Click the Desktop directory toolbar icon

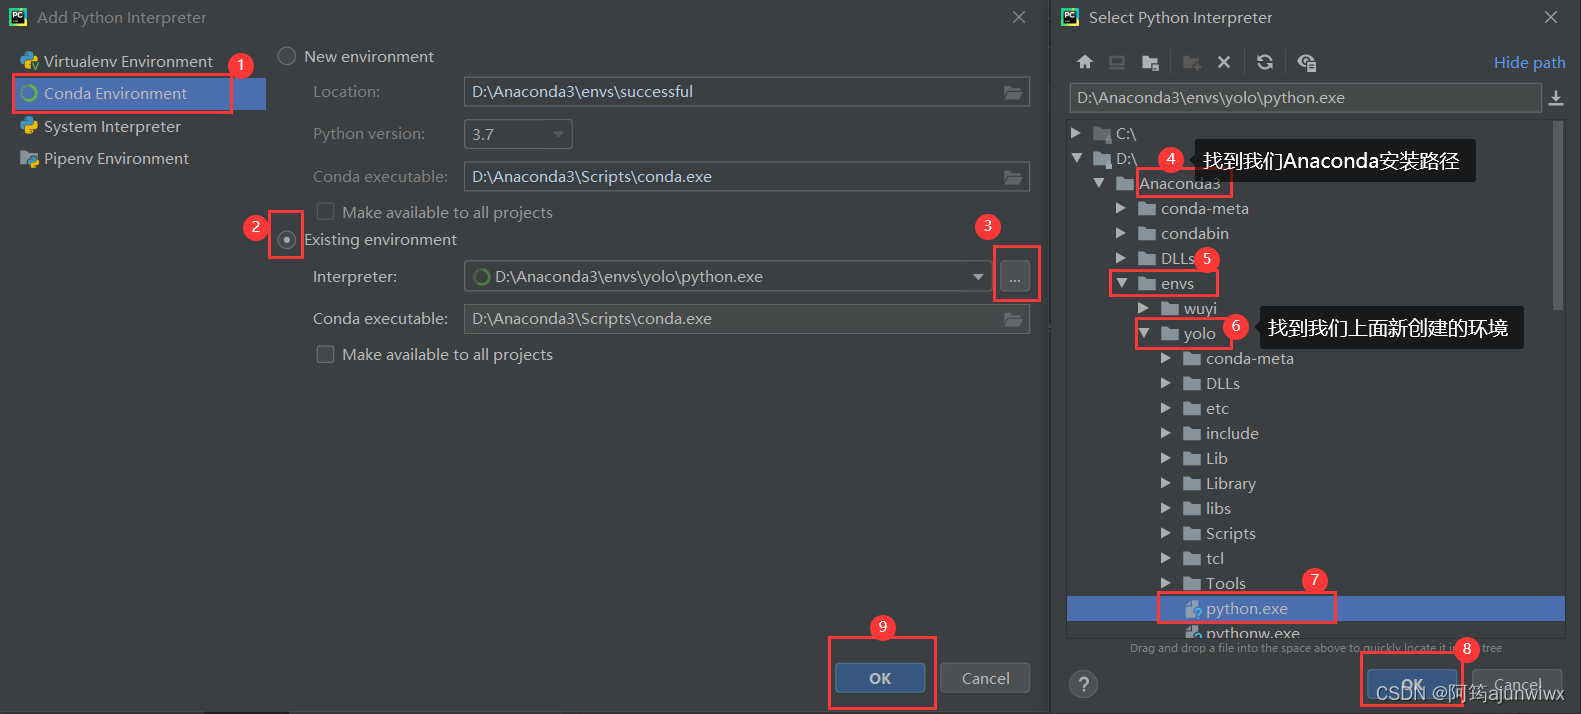[x=1117, y=62]
